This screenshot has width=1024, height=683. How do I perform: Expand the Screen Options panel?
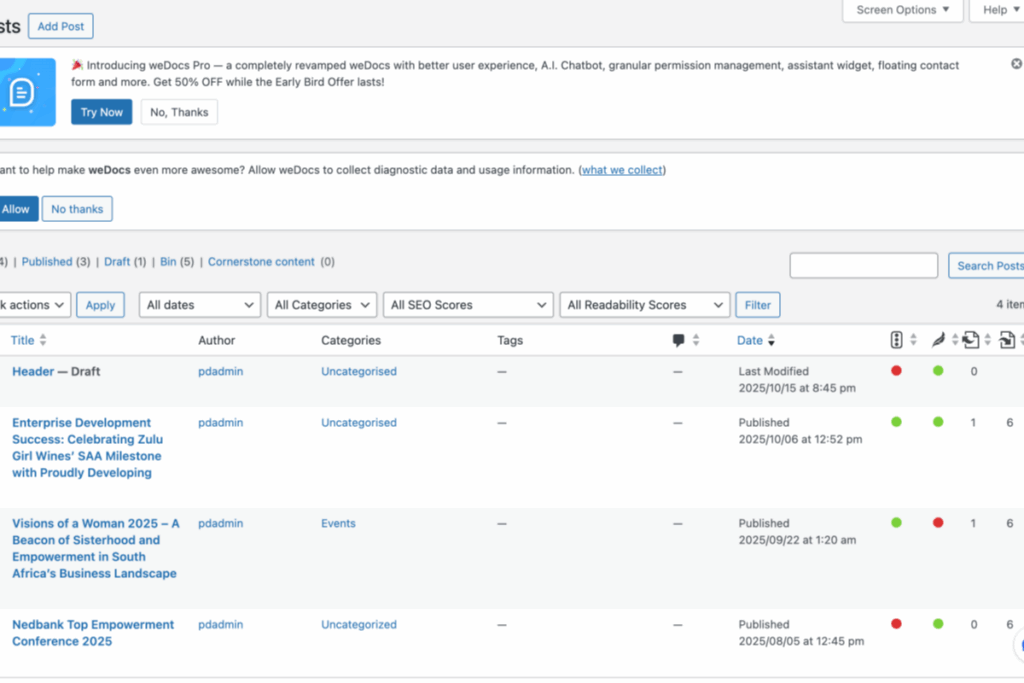coord(903,10)
